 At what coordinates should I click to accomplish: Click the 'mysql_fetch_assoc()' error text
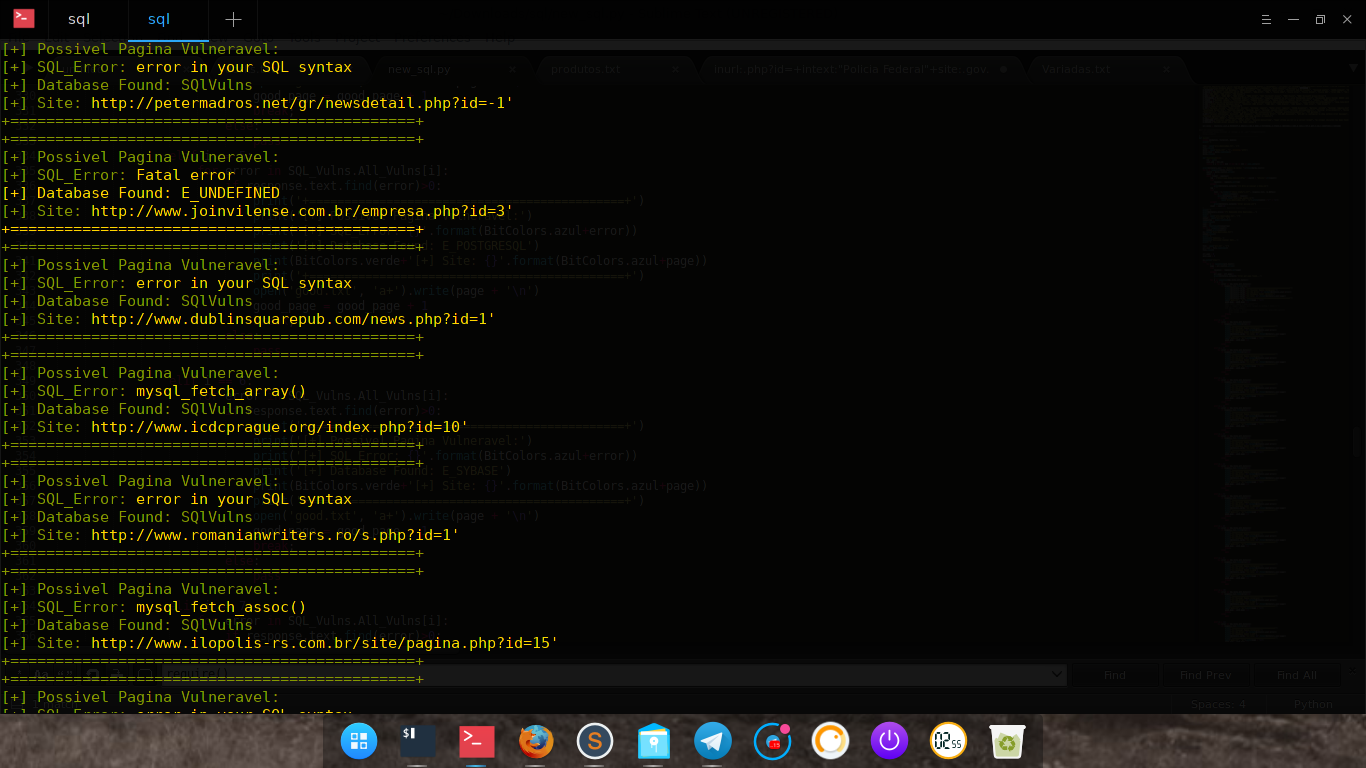222,607
